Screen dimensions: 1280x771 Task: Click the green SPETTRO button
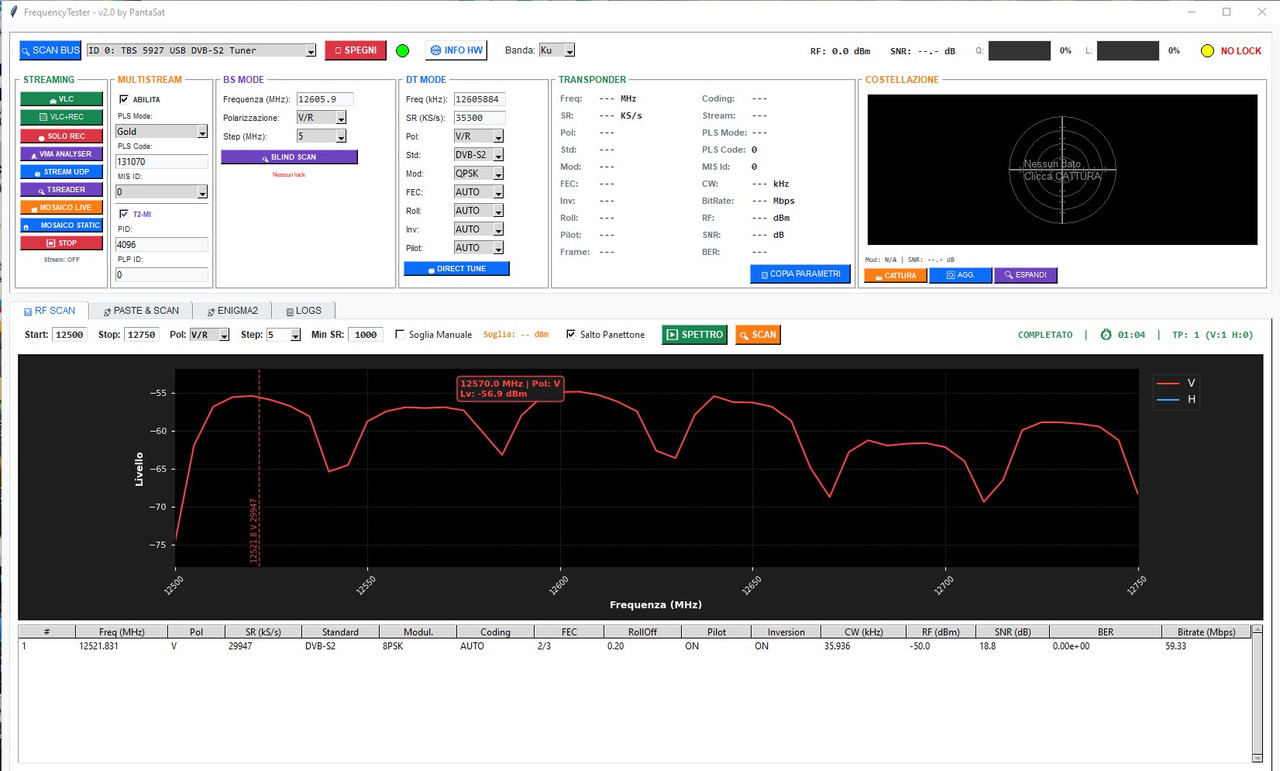click(x=695, y=335)
